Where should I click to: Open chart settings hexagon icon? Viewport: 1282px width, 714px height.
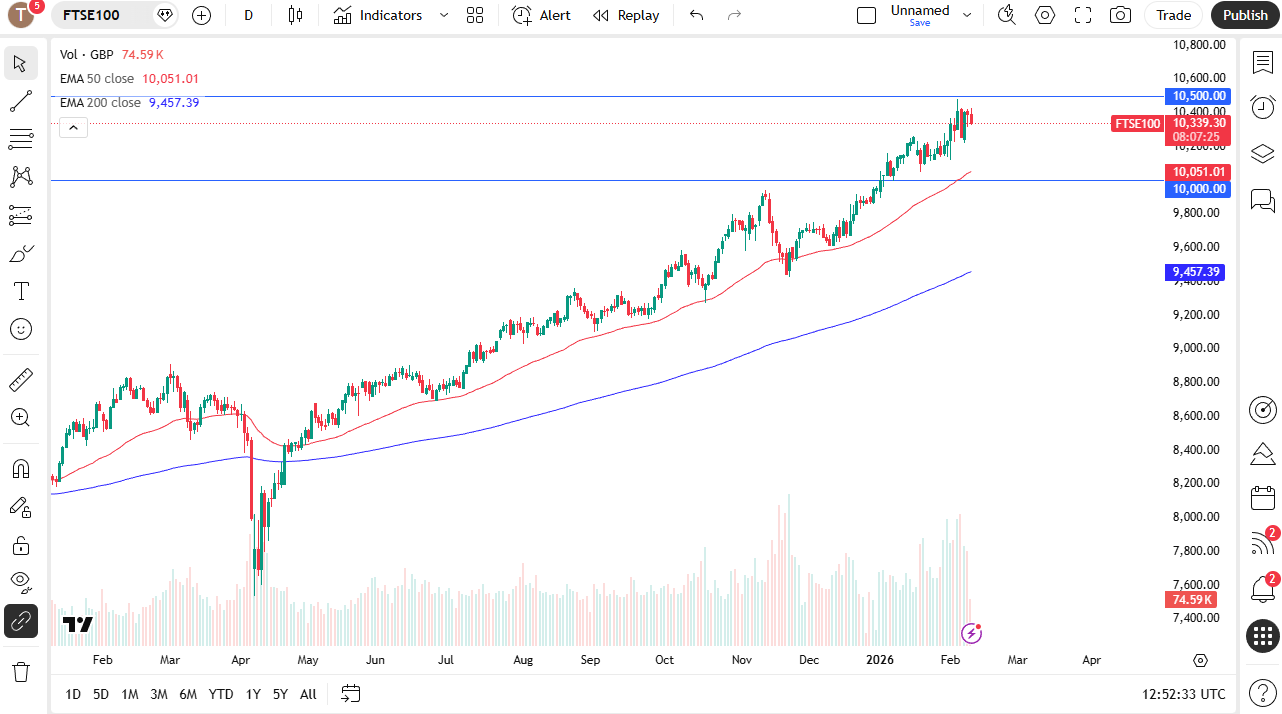[x=1045, y=15]
